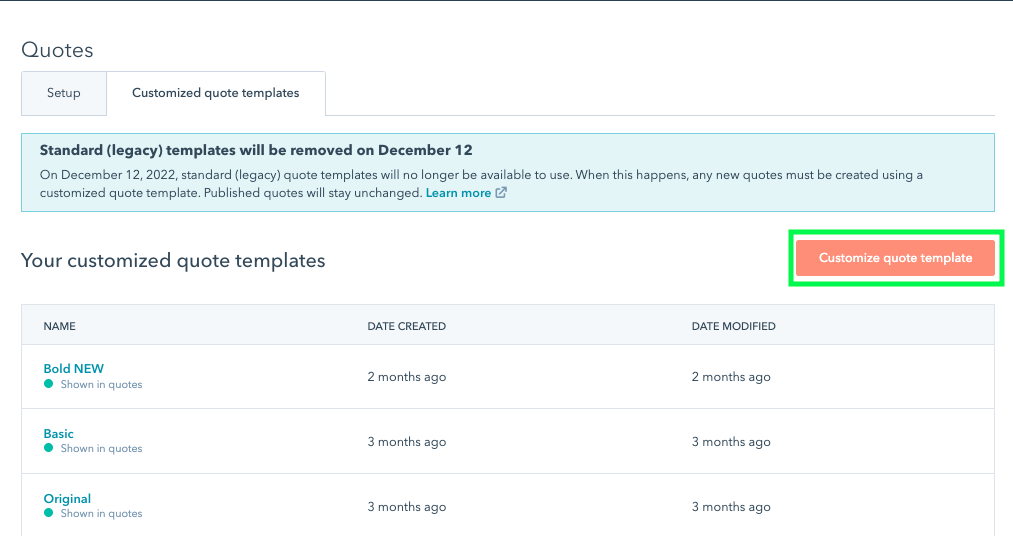Click "Shown in quotes" under Basic
This screenshot has height=536, width=1013.
coord(101,449)
